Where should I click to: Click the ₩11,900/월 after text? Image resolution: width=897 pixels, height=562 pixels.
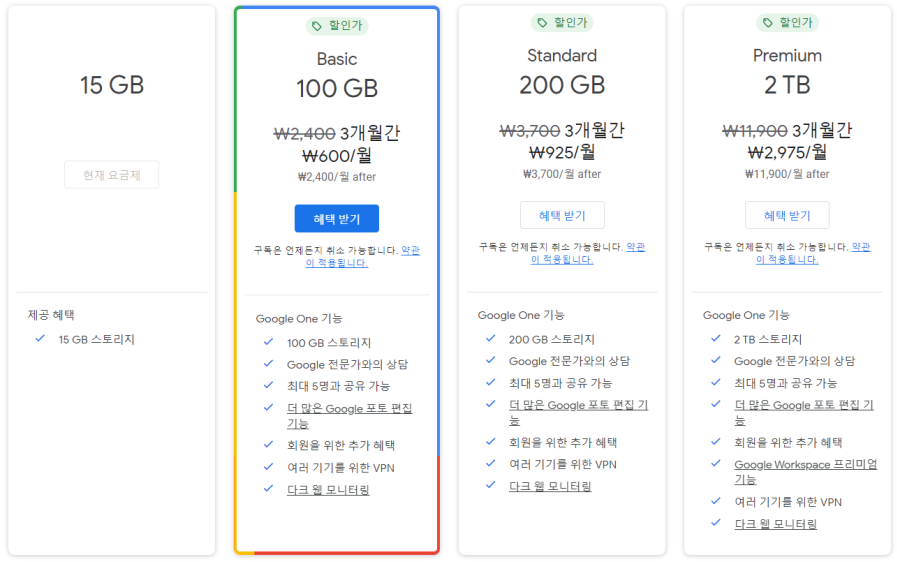pos(787,174)
